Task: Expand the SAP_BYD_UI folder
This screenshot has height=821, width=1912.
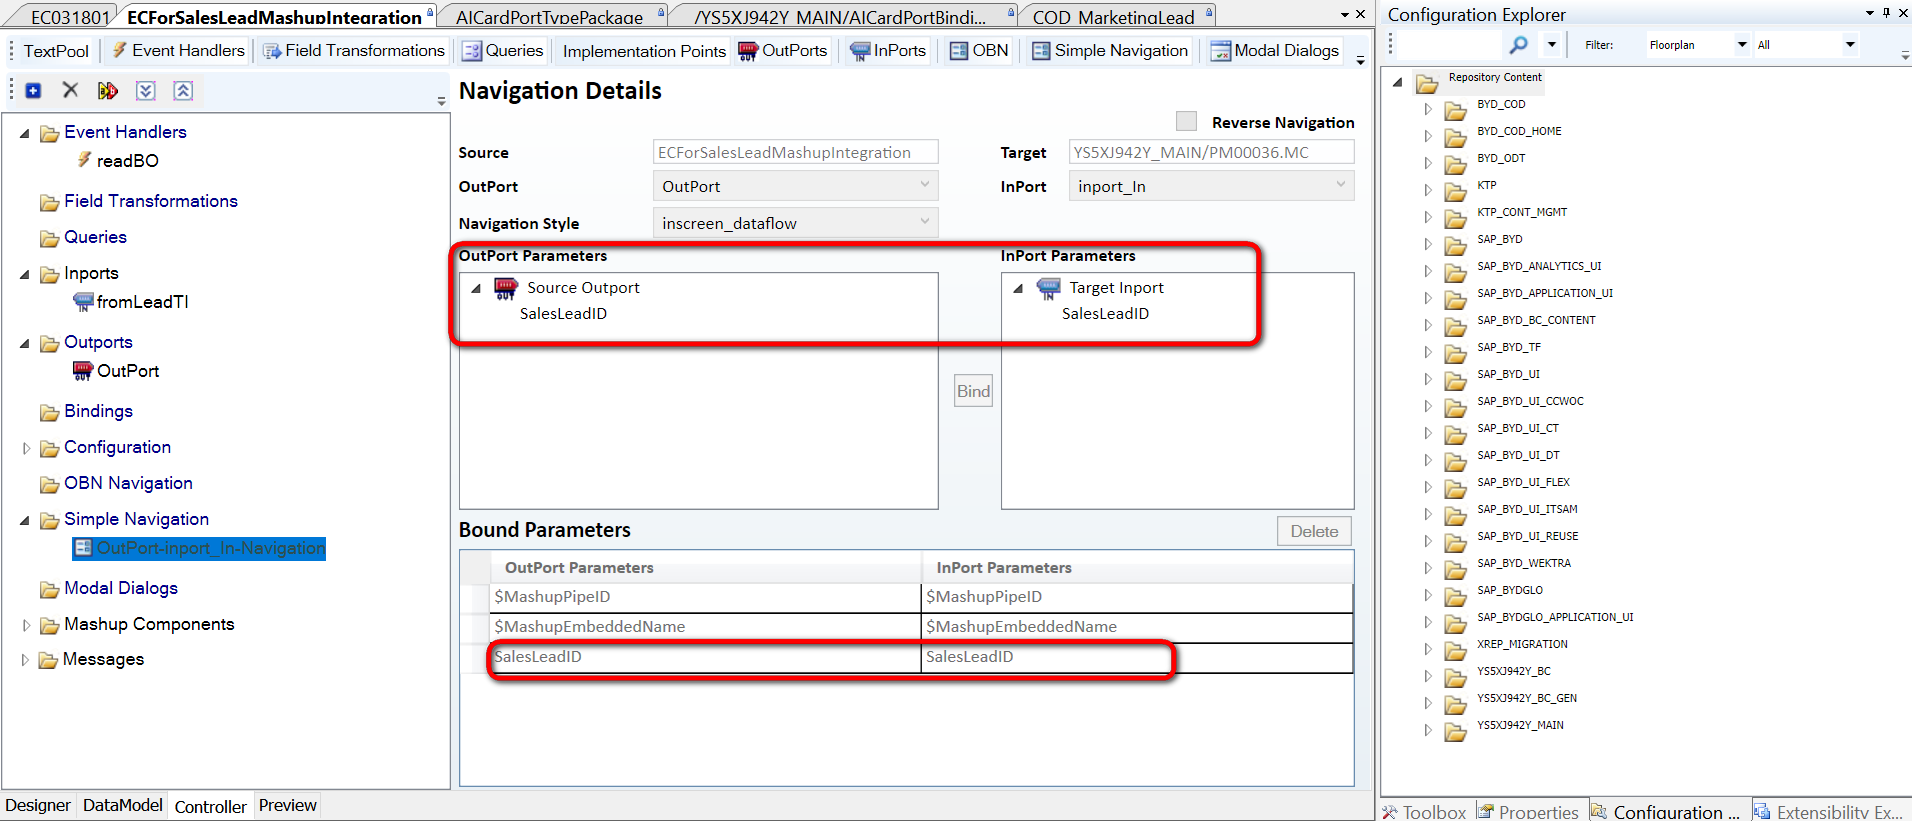Action: tap(1429, 378)
